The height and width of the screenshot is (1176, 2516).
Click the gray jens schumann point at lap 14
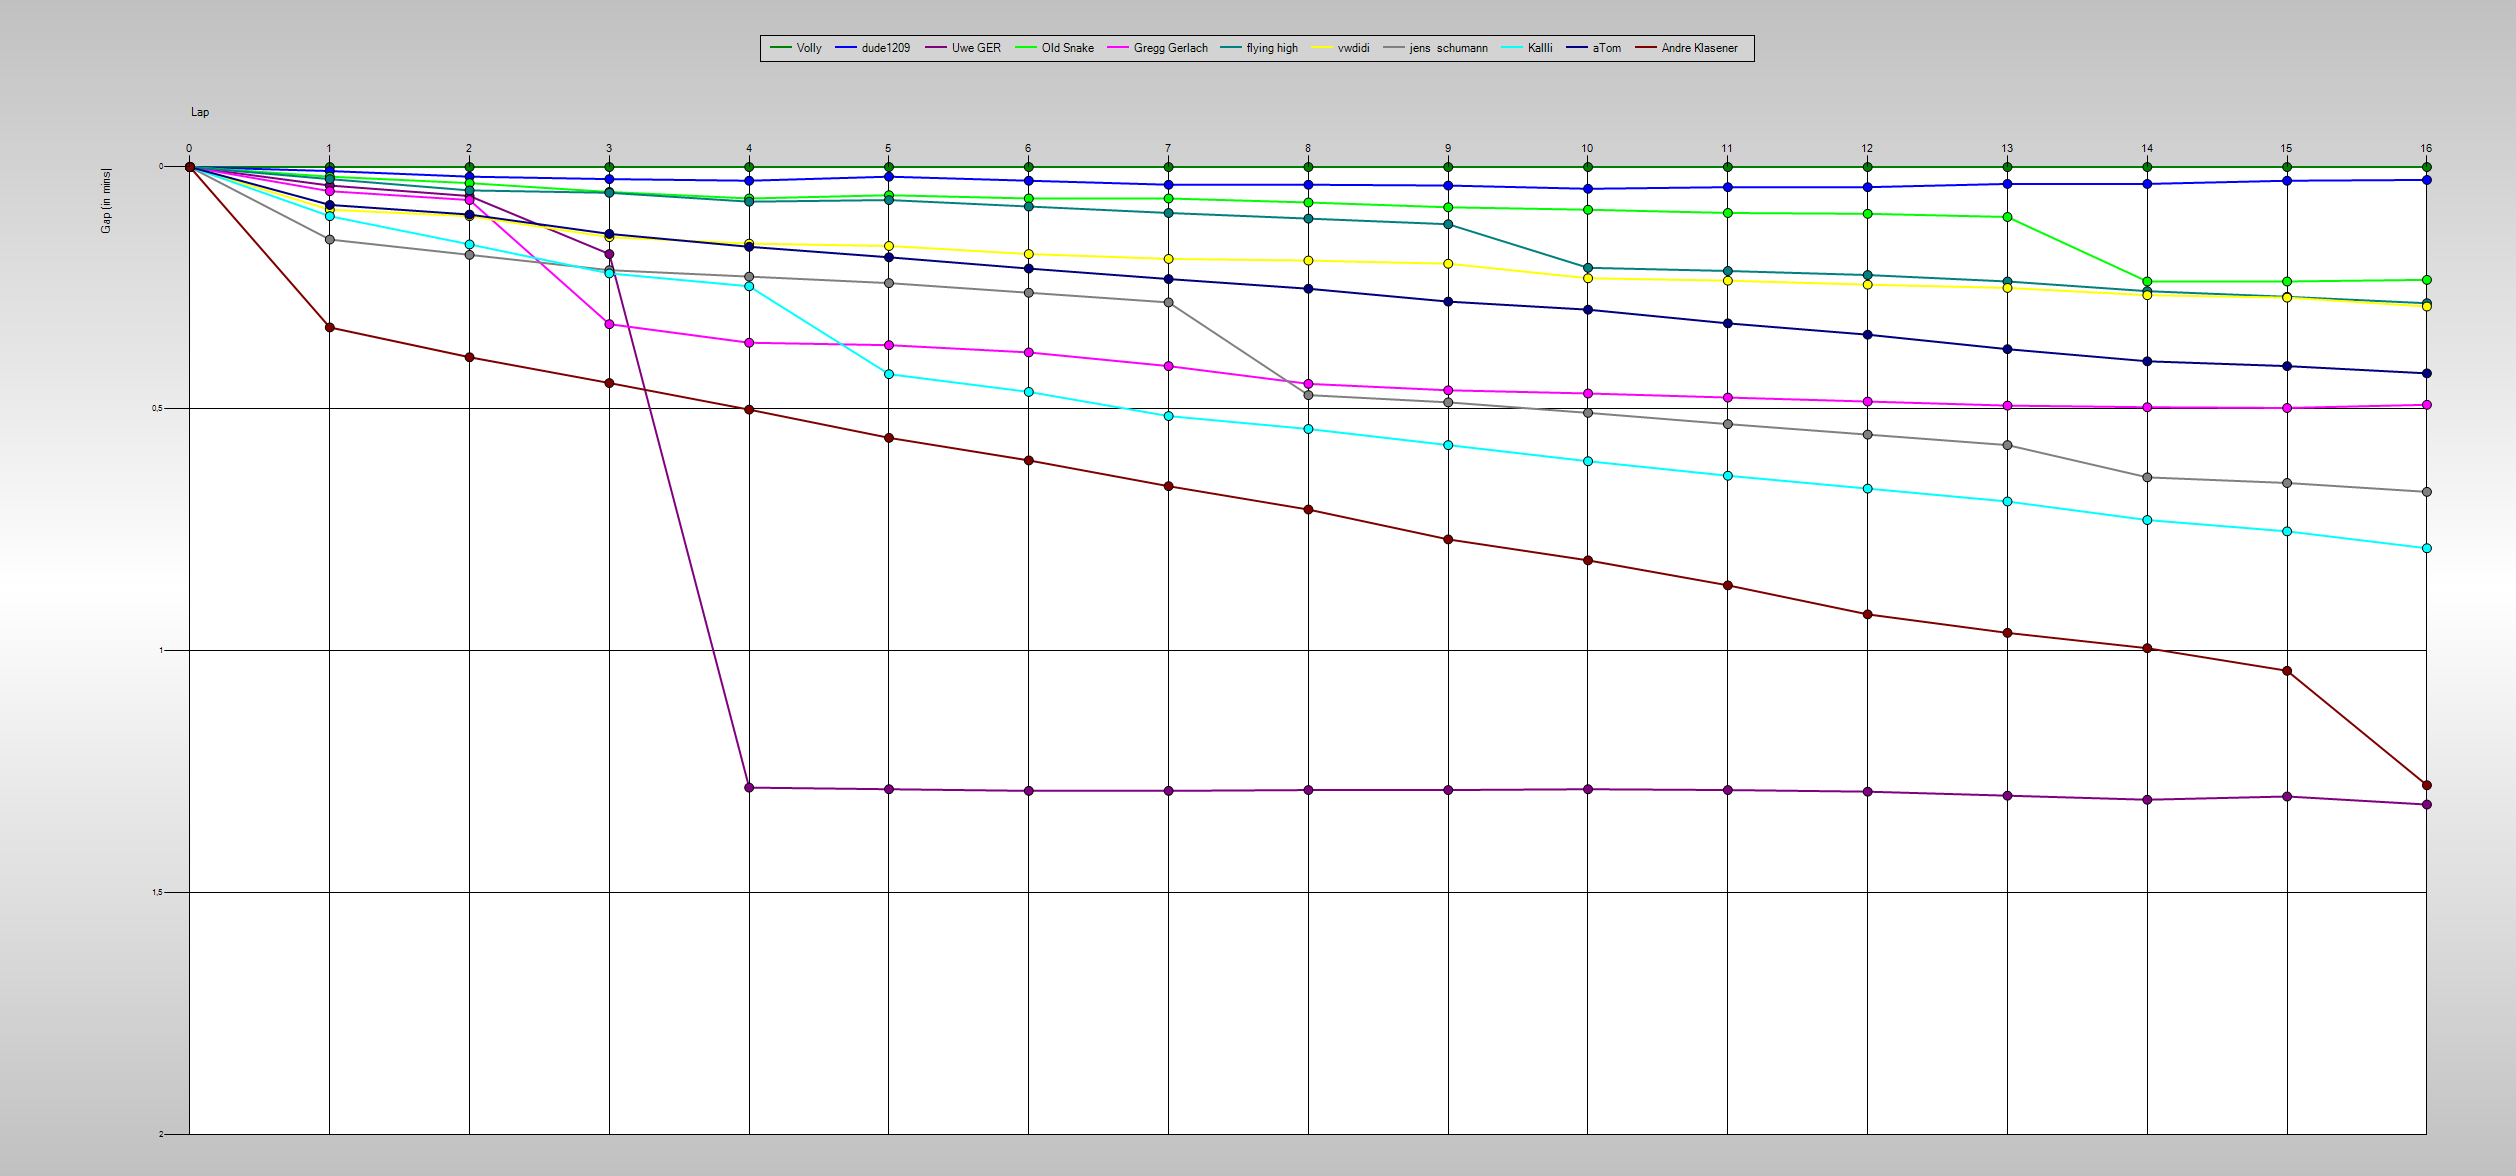pos(2147,477)
